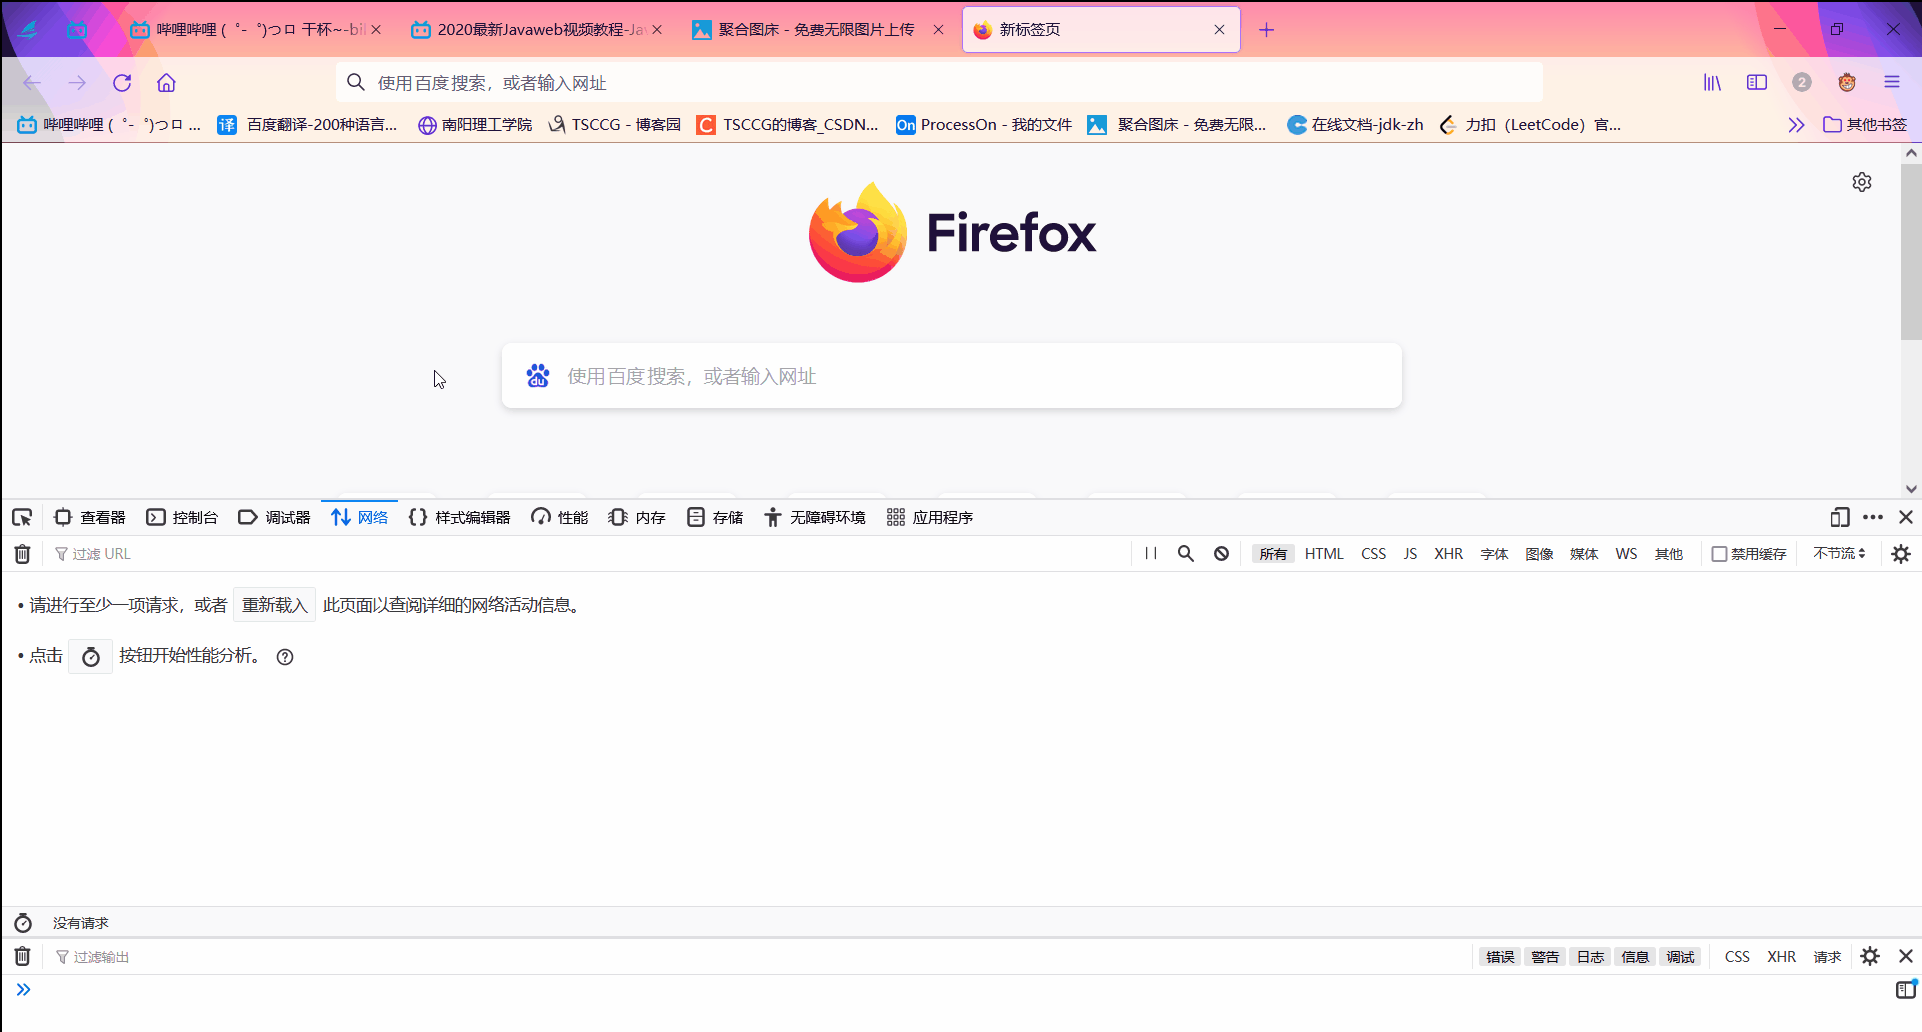Open the help icon next to performance analysis
Screen dimensions: 1922x1032
click(x=285, y=657)
